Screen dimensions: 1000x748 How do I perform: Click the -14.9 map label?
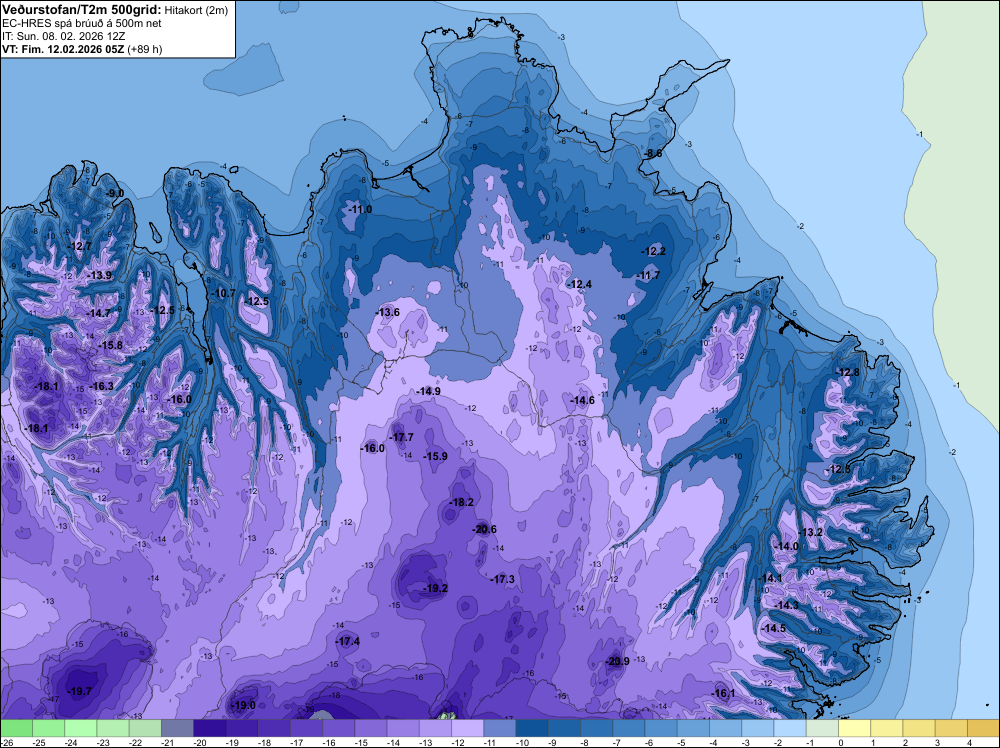pos(429,391)
